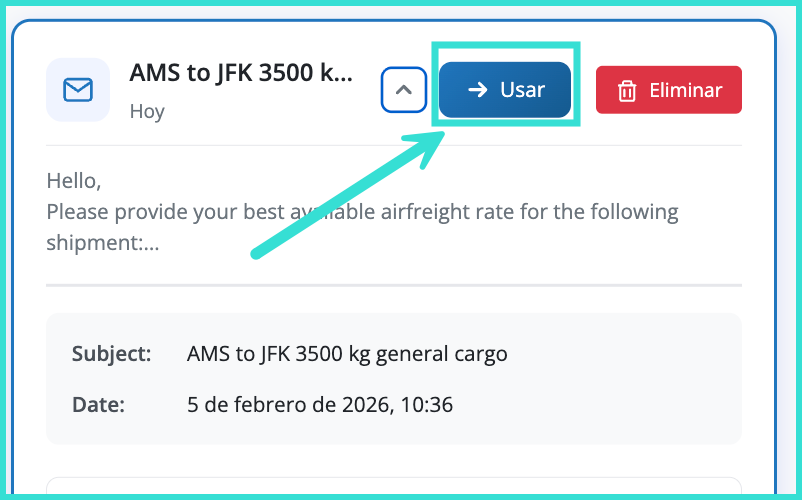Click the 5 de febrero de 2026, 10:36 timestamp
The width and height of the screenshot is (802, 500).
pos(320,405)
